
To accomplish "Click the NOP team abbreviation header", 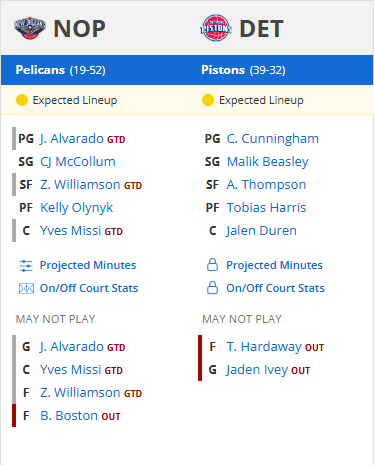I will point(79,29).
